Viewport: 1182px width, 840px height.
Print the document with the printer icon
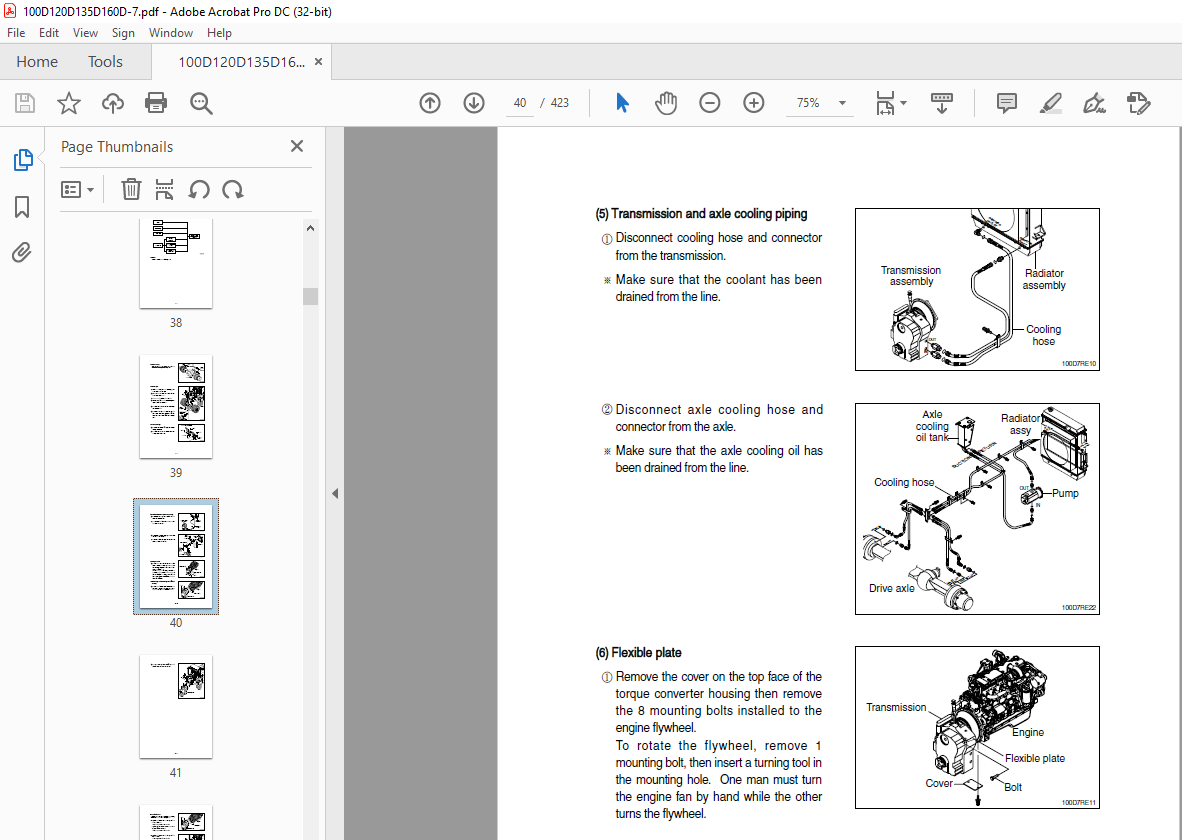pyautogui.click(x=156, y=103)
